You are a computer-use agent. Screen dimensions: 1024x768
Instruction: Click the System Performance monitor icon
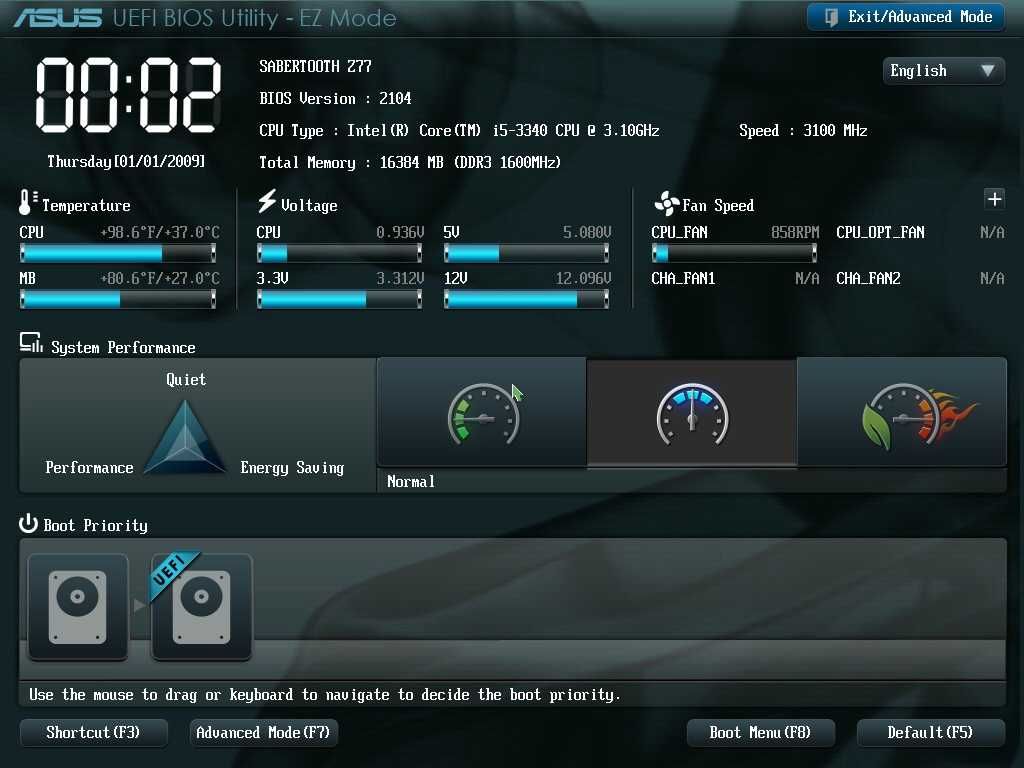[x=31, y=342]
